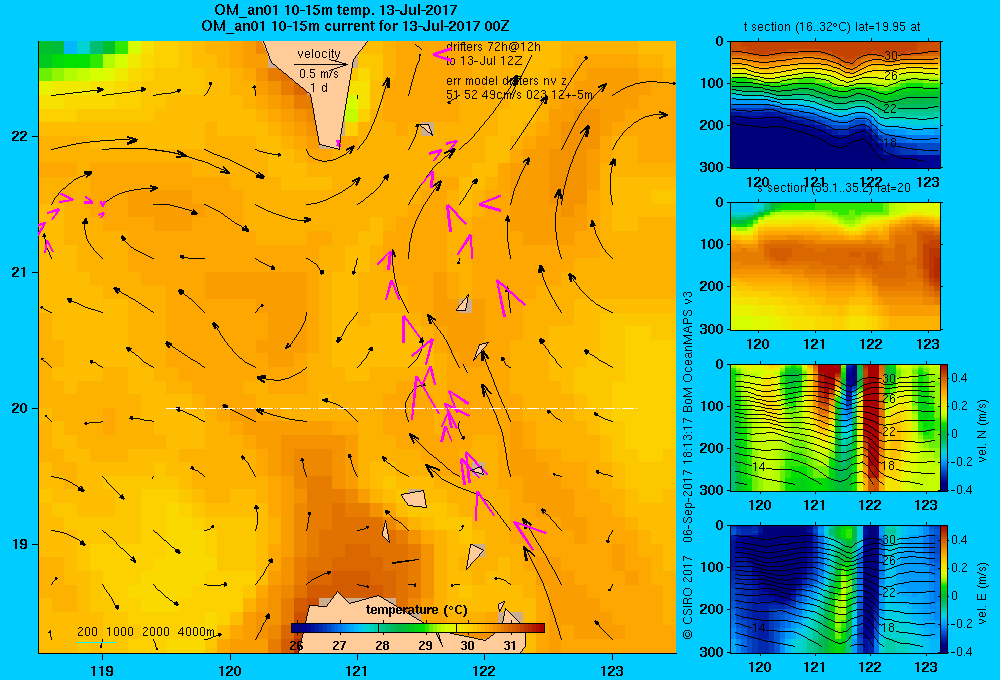
Task: Open the eastward velocity section plot
Action: (x=835, y=589)
